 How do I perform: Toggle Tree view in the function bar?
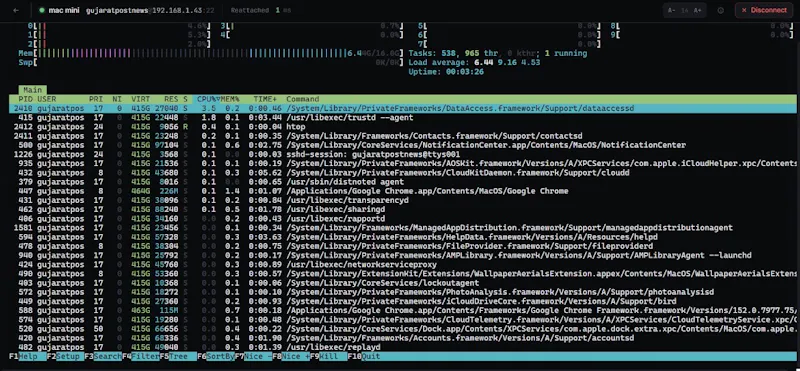pyautogui.click(x=179, y=356)
